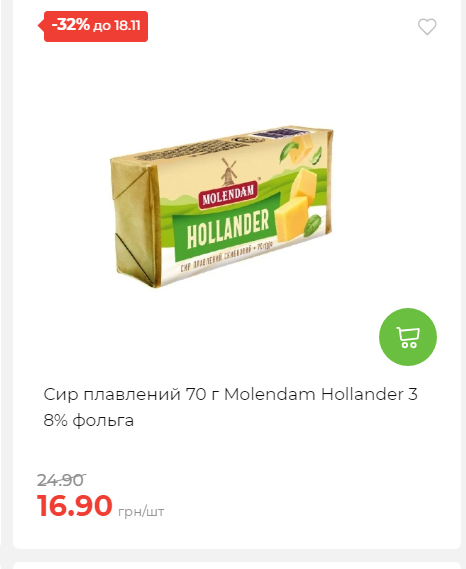Click the green HOLLANDER label on package
Image resolution: width=466 pixels, height=569 pixels.
pyautogui.click(x=226, y=226)
